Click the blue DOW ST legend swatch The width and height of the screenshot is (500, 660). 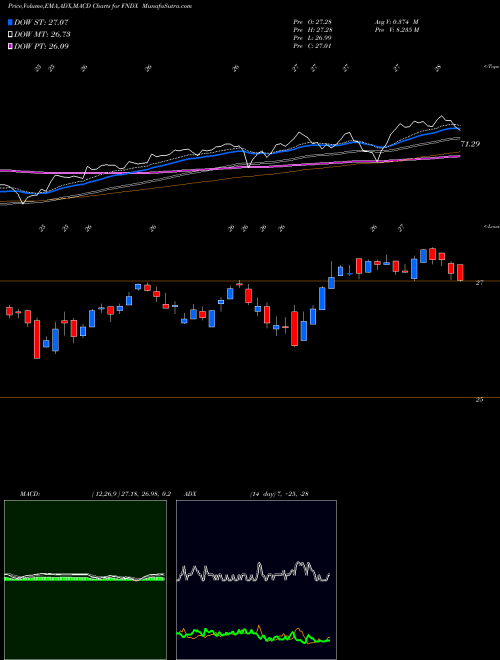(11, 23)
